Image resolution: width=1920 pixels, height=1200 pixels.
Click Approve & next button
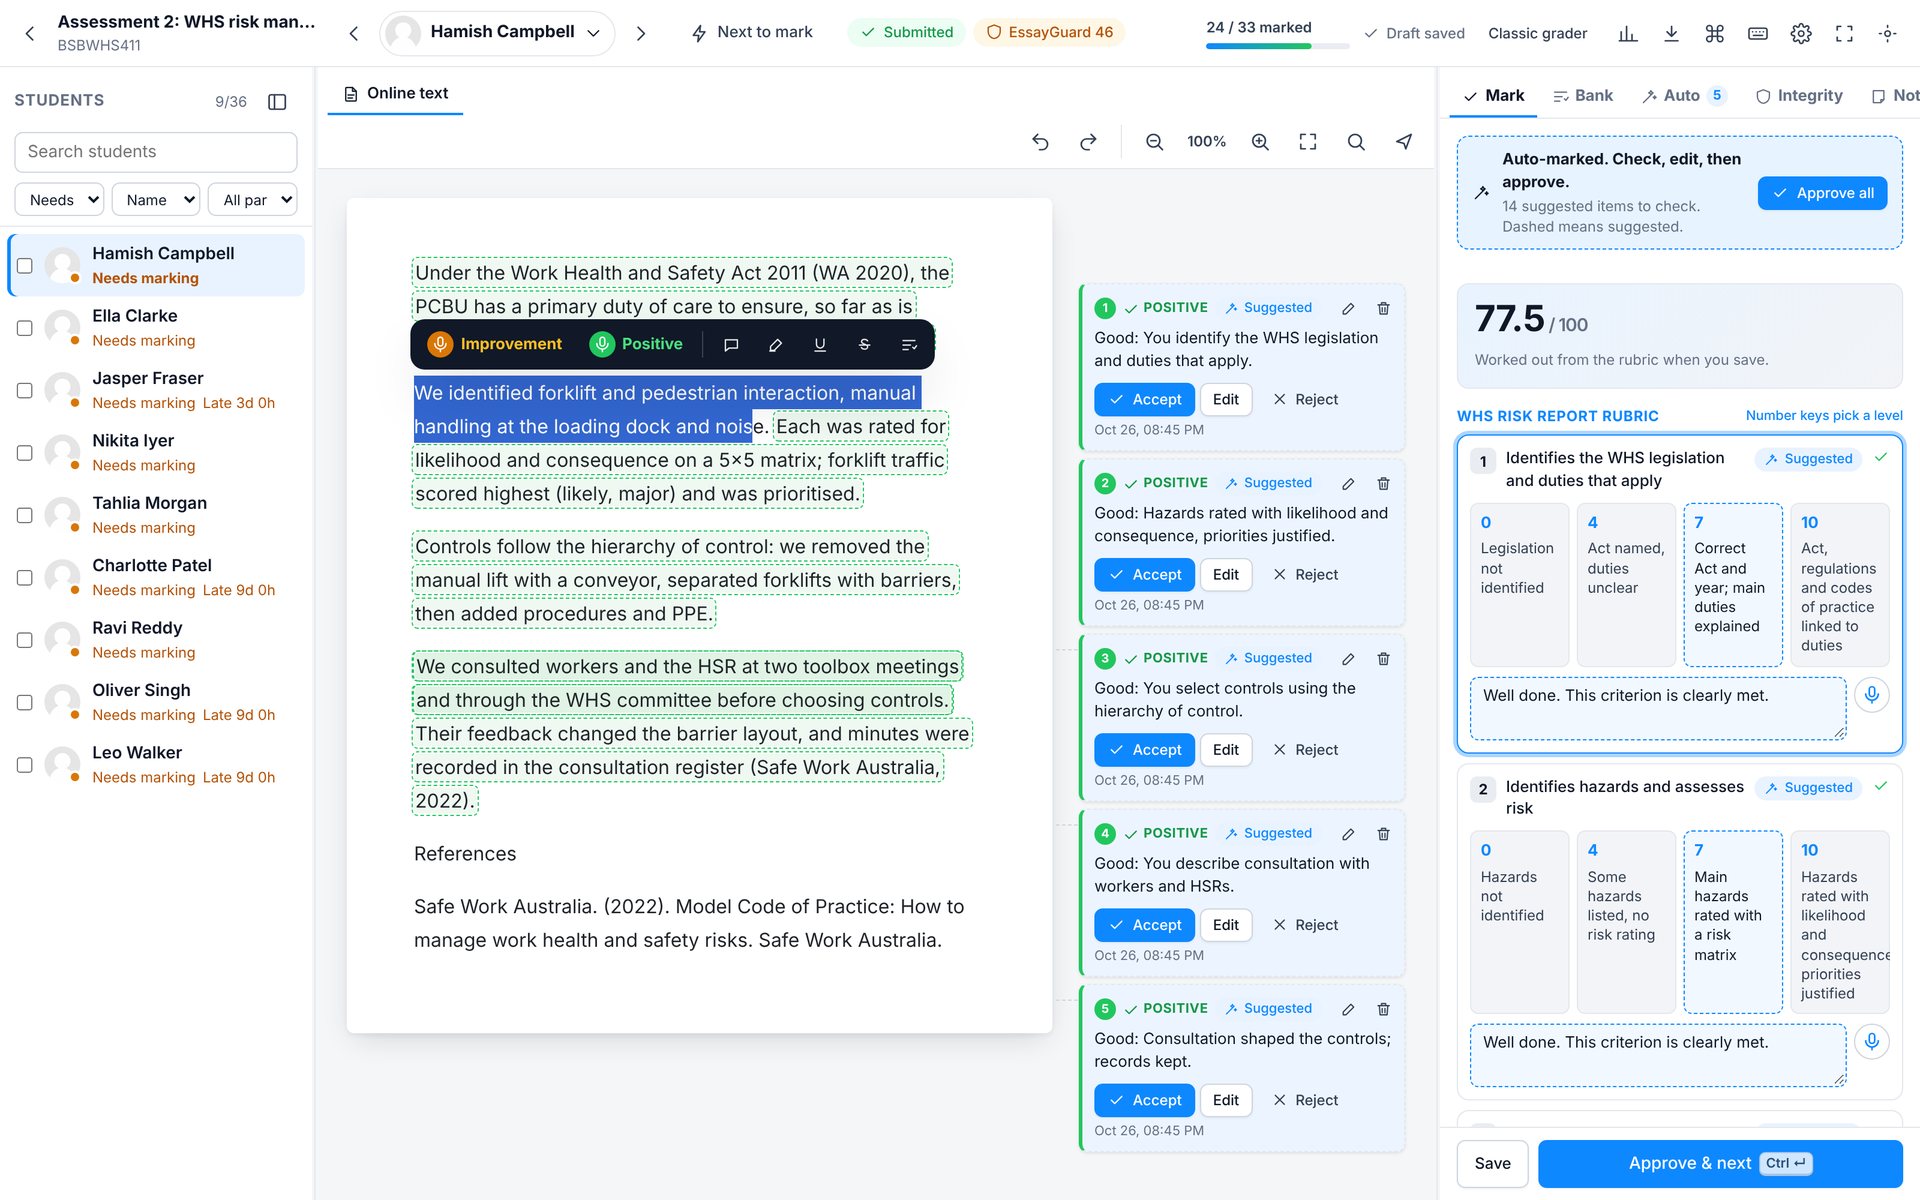(1720, 1163)
